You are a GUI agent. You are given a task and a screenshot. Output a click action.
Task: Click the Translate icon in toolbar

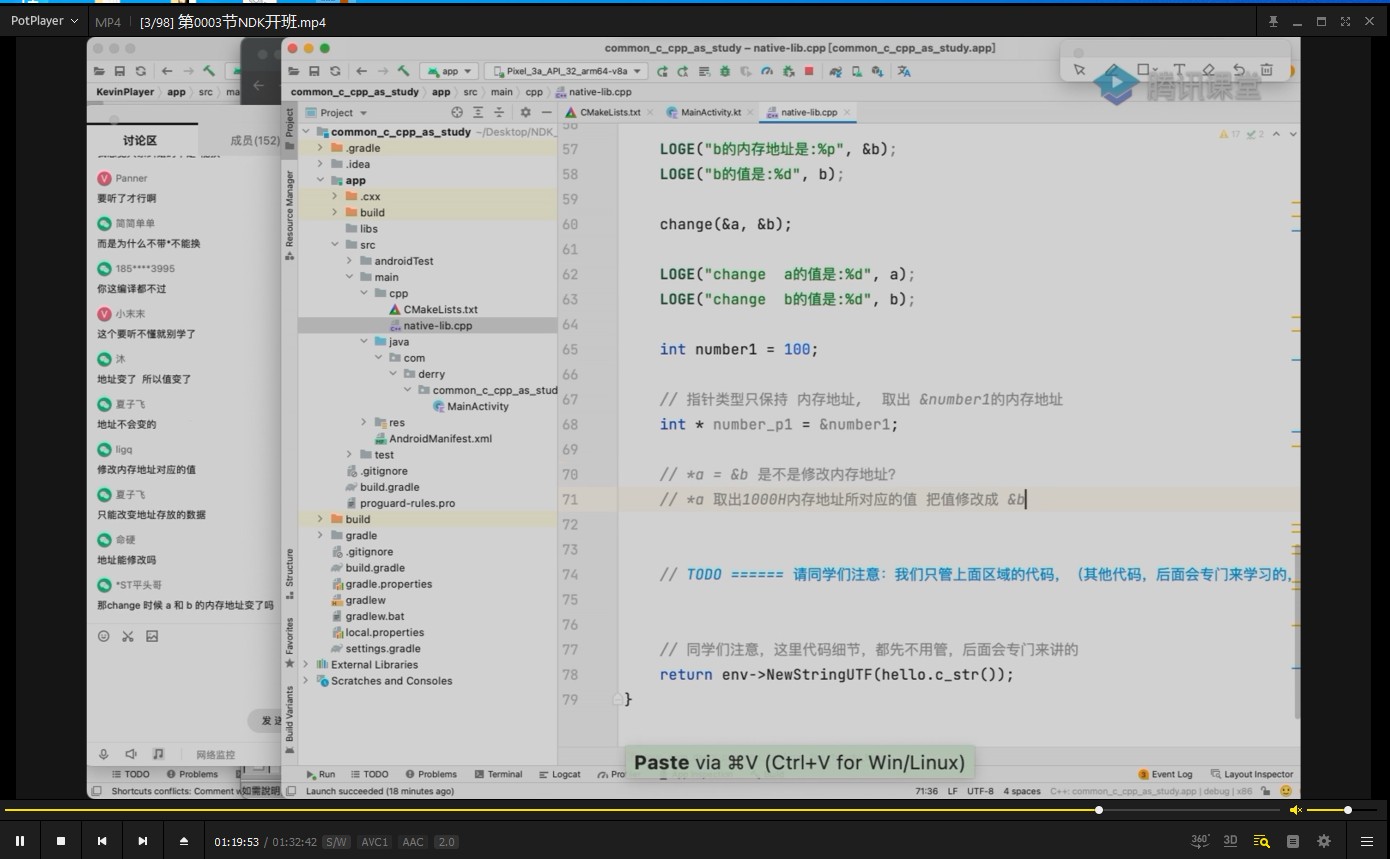[904, 71]
